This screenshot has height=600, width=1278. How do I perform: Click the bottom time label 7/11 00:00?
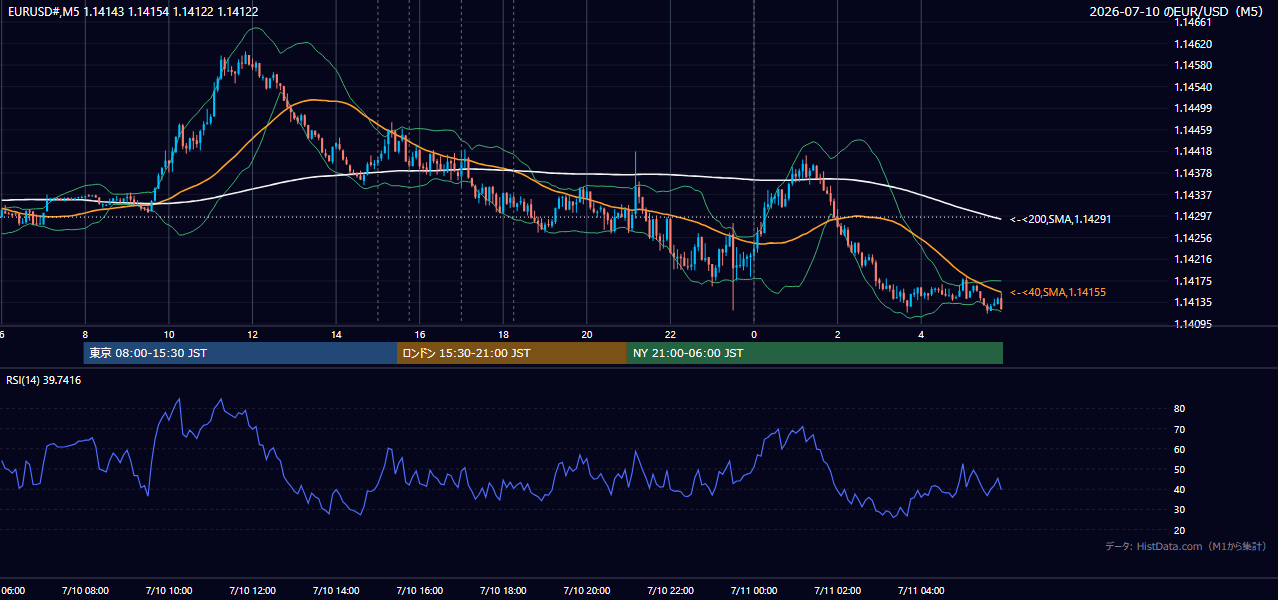pyautogui.click(x=753, y=590)
